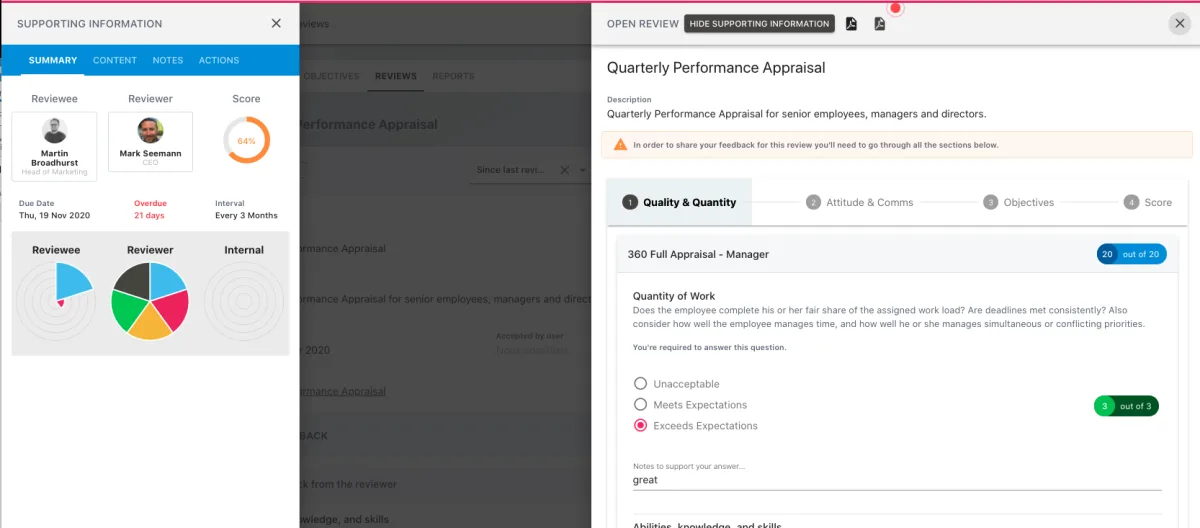Open Reviews tab in background page
1200x528 pixels.
coord(396,76)
